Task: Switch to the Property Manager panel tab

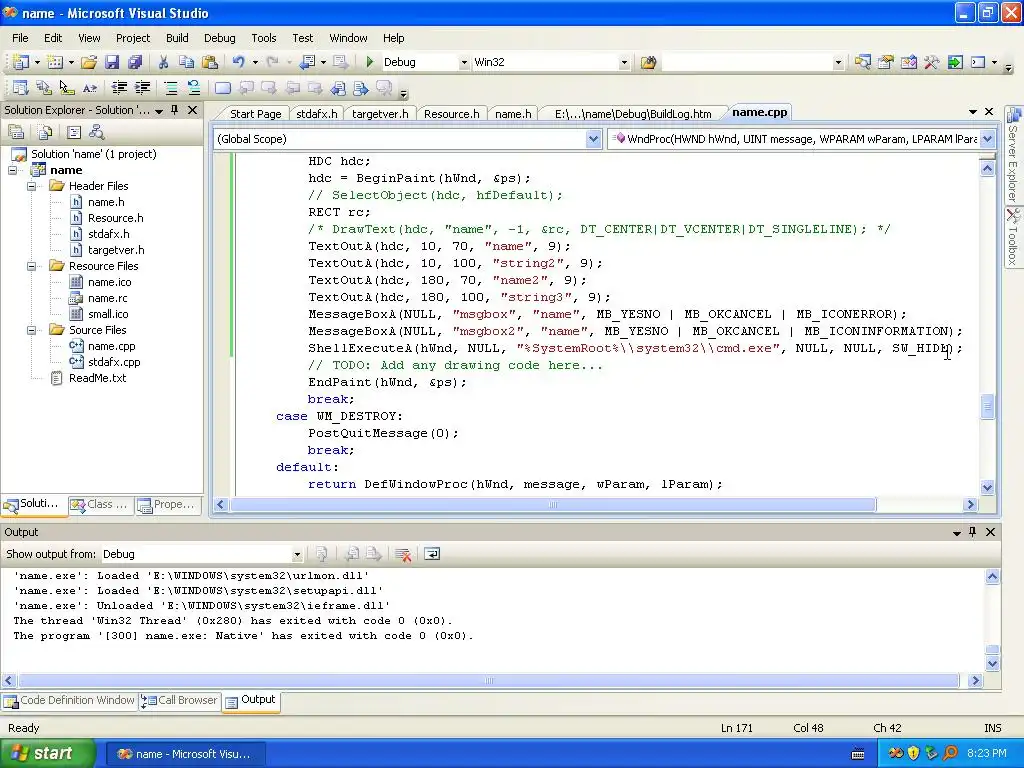Action: pos(167,505)
